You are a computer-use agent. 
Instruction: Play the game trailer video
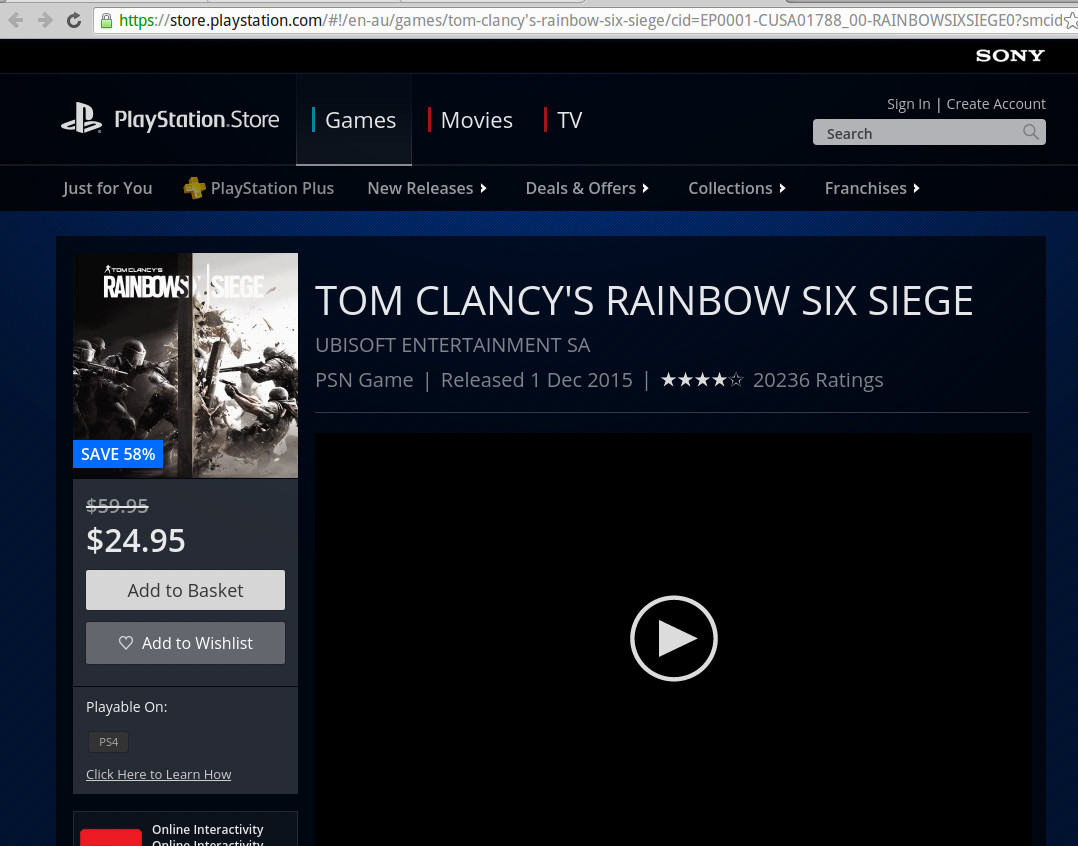pyautogui.click(x=674, y=638)
